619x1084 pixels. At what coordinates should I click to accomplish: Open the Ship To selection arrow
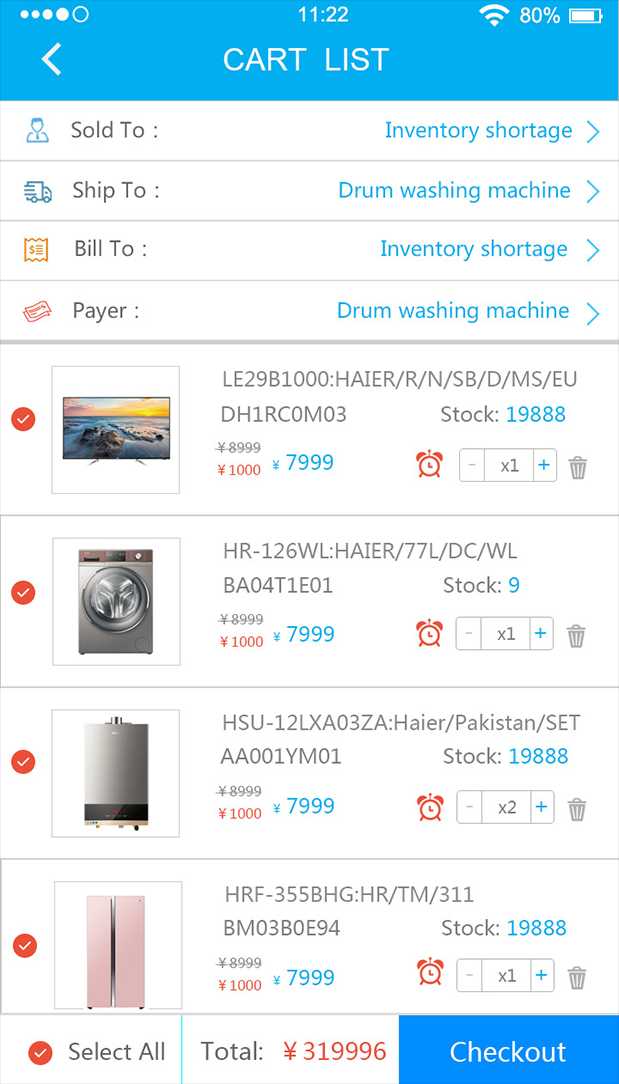593,191
